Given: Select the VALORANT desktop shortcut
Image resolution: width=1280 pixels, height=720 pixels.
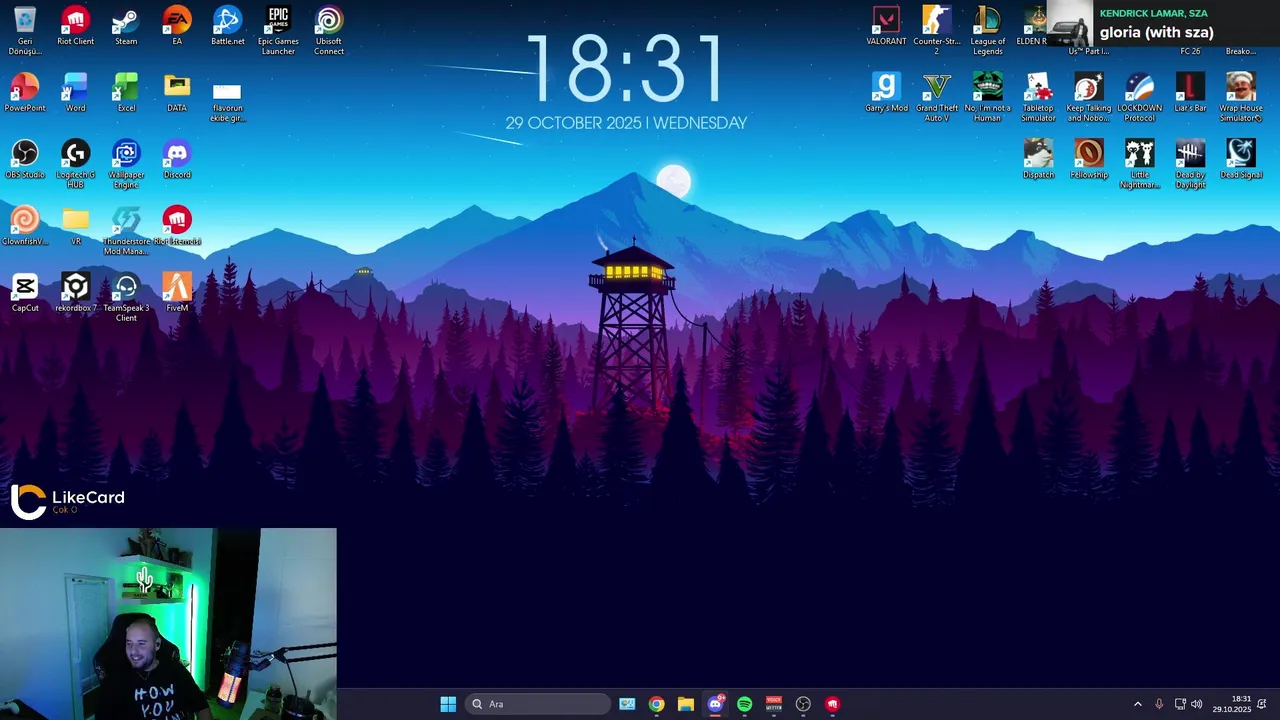Looking at the screenshot, I should coord(886,27).
